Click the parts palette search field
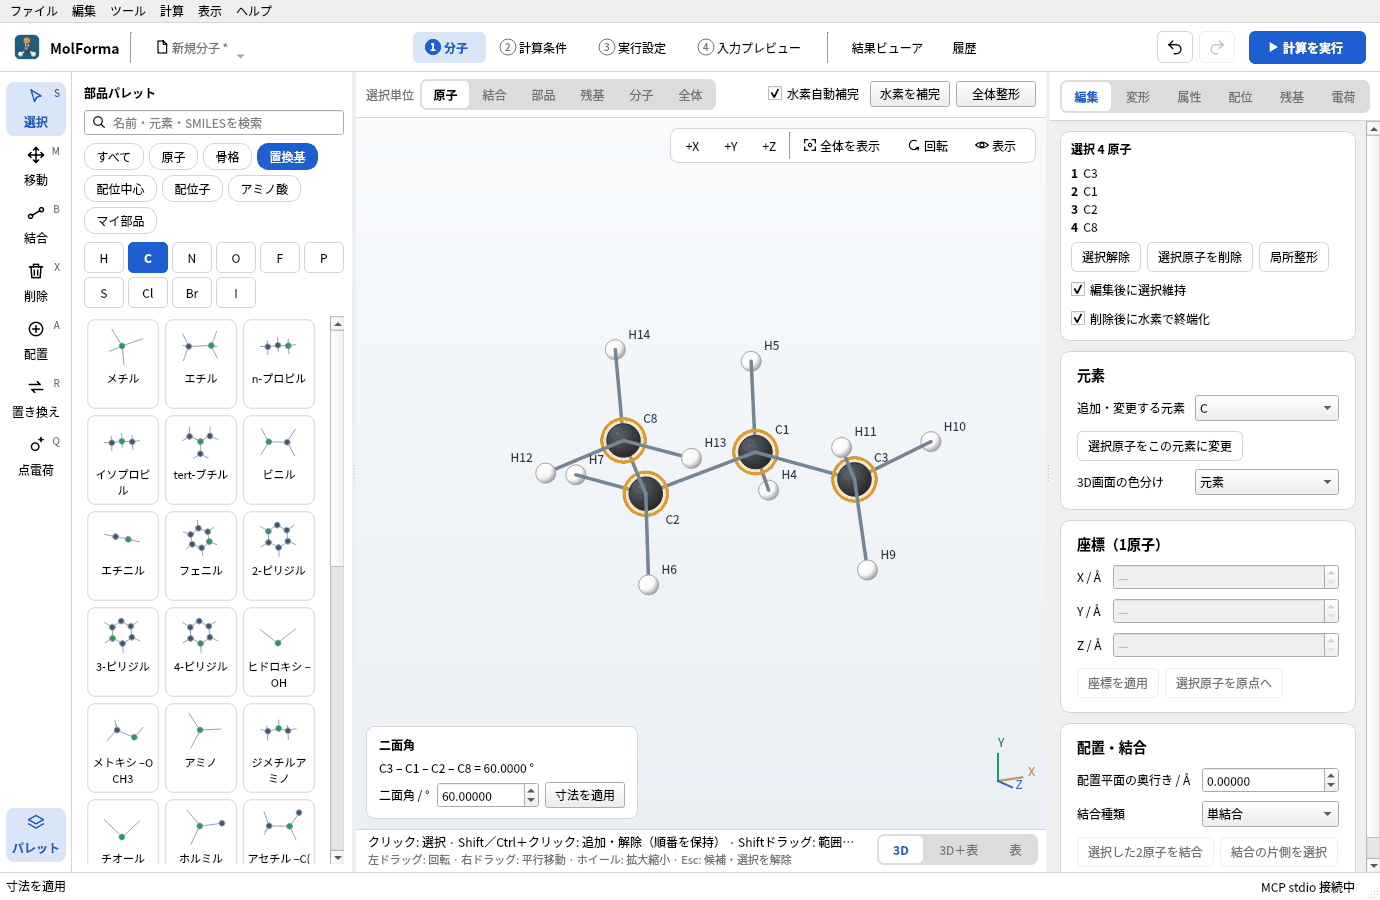 click(x=214, y=122)
